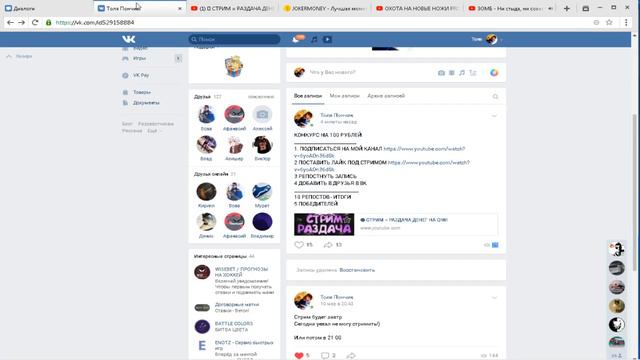Image resolution: width=640 pixels, height=360 pixels.
Task: Reload the page in browser toolbar
Action: [35, 22]
